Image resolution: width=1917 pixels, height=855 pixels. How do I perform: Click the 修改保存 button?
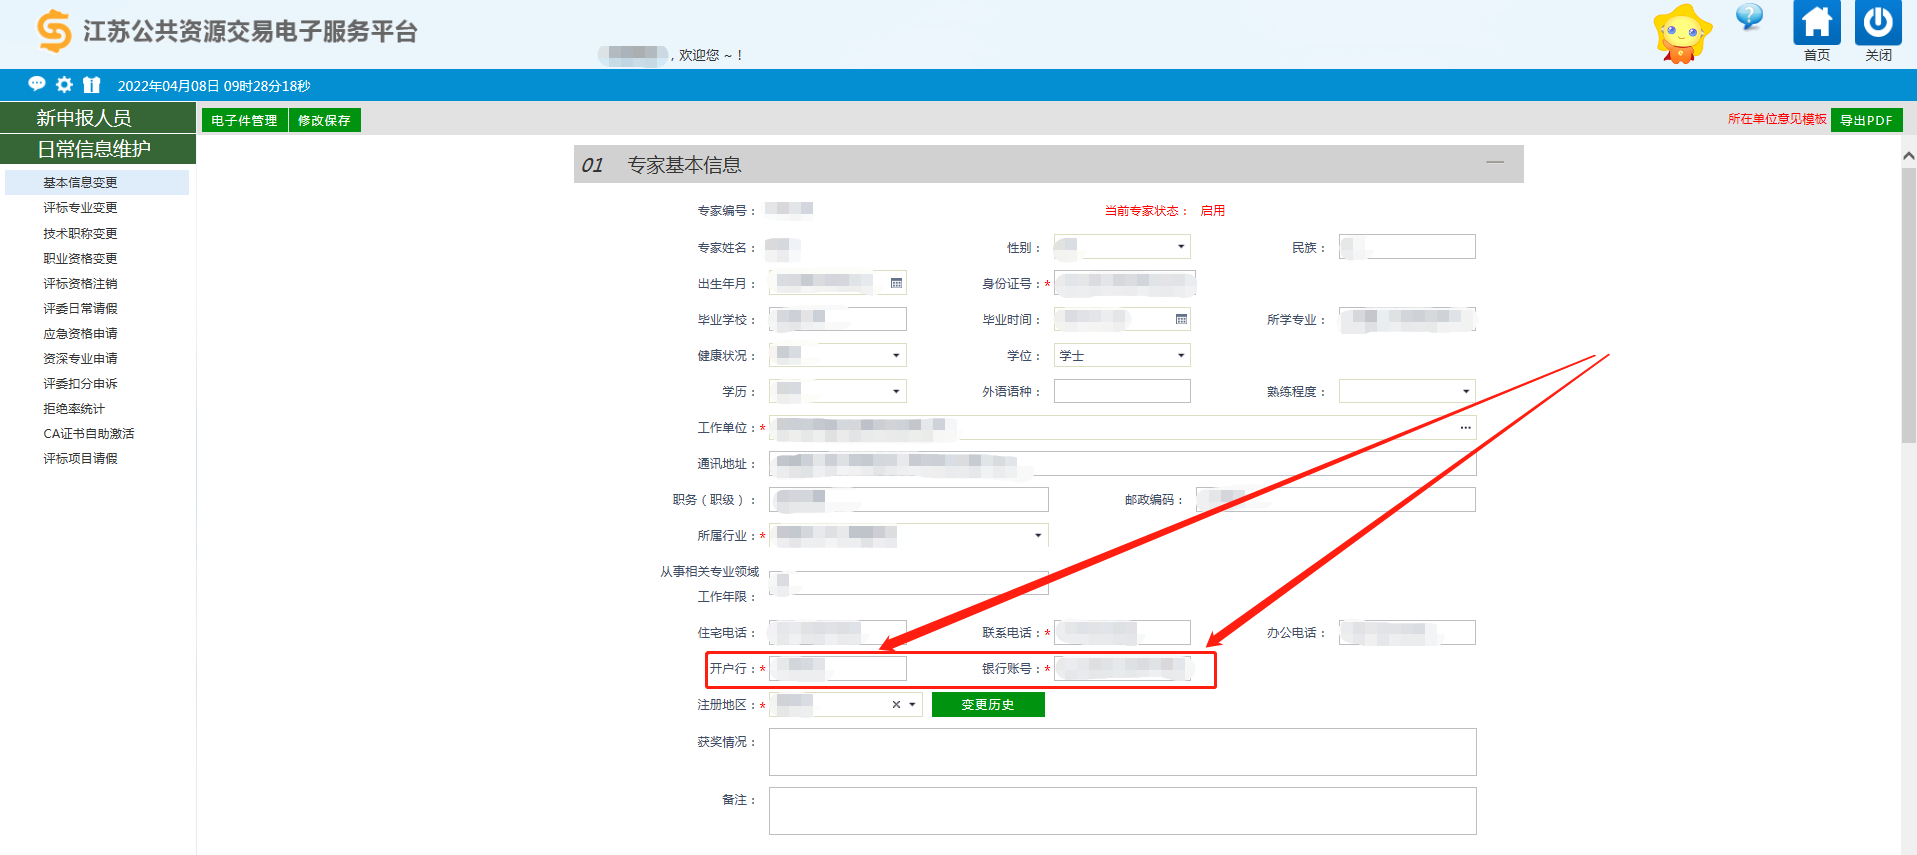click(x=324, y=120)
